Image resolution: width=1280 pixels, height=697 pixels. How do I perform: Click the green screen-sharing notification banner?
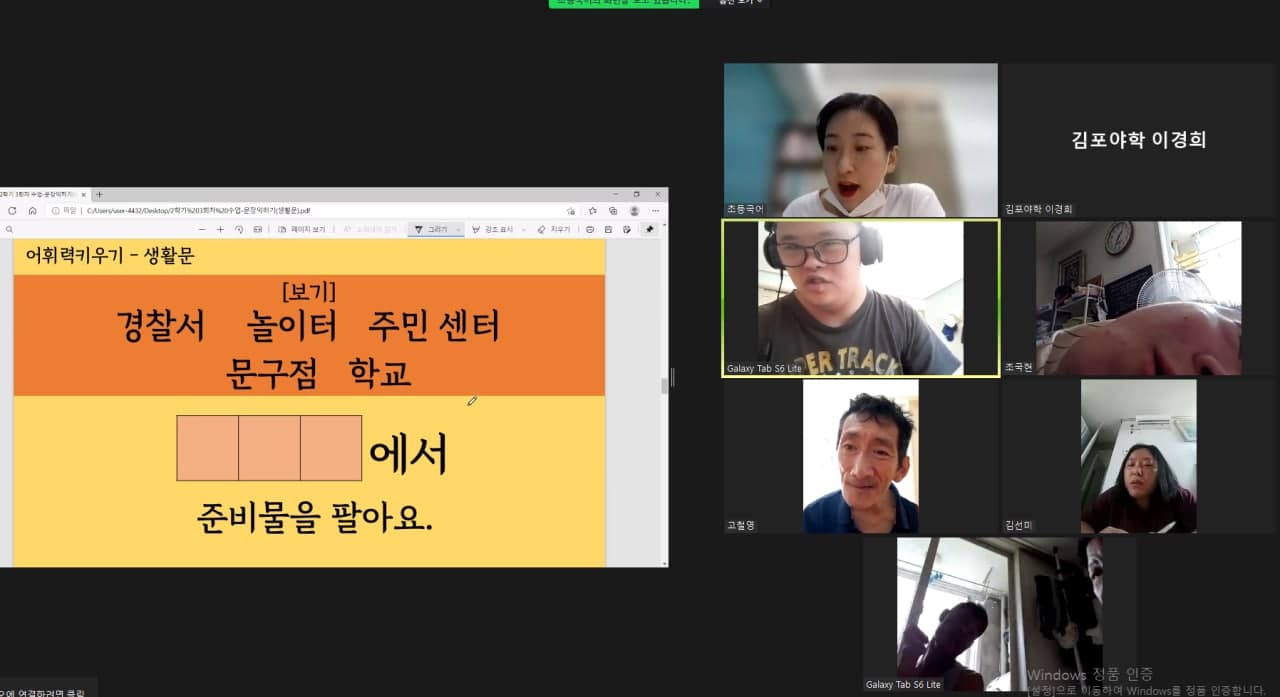[623, 3]
